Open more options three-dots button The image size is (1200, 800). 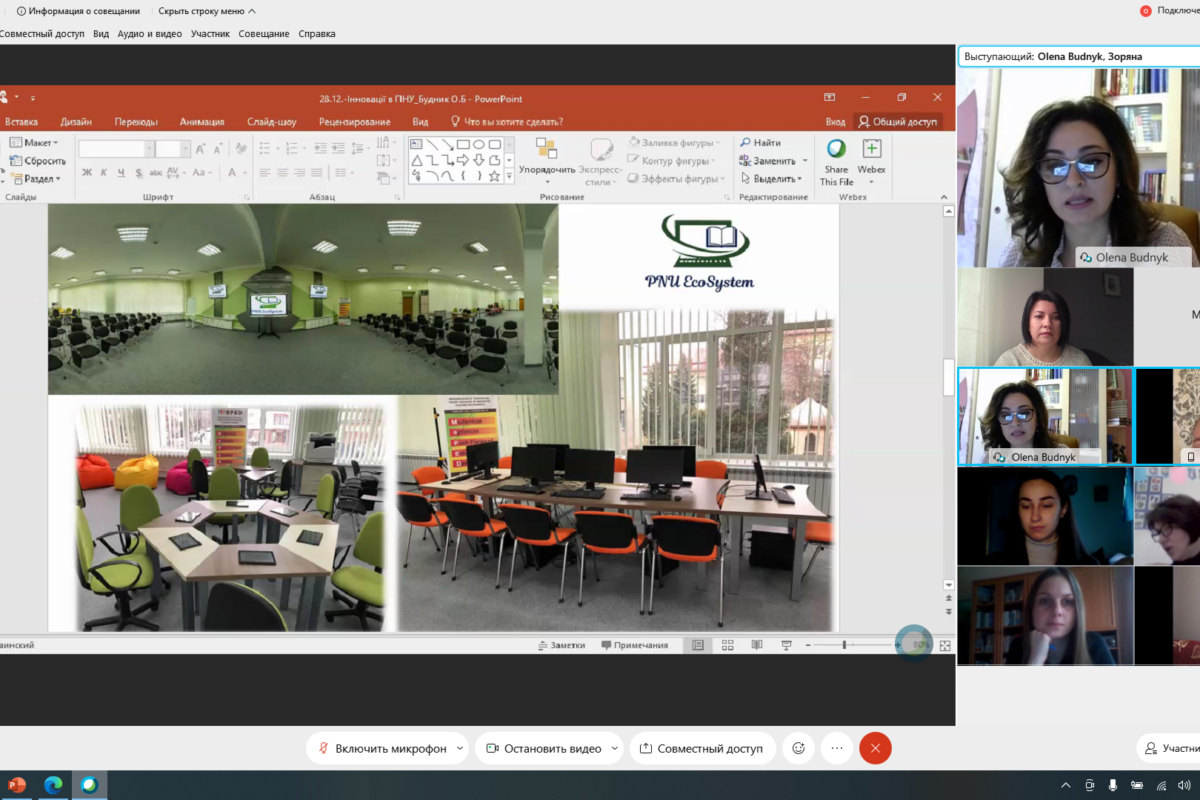(836, 748)
